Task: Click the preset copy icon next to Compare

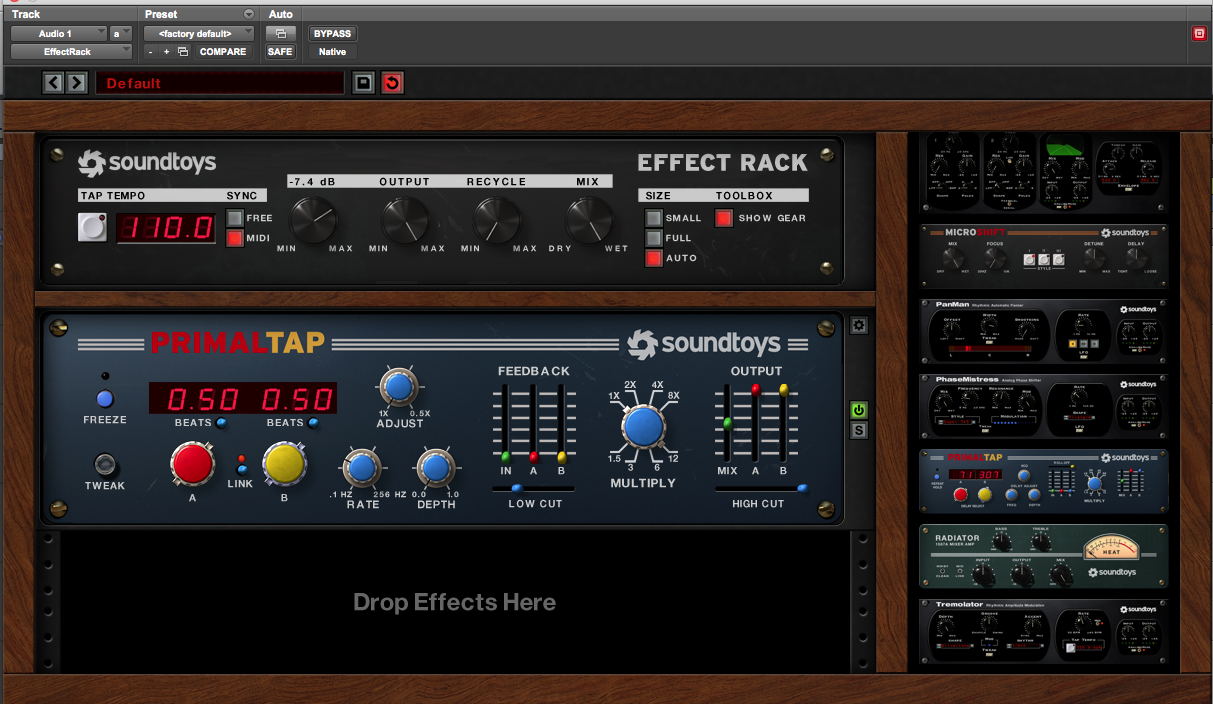Action: (x=183, y=52)
